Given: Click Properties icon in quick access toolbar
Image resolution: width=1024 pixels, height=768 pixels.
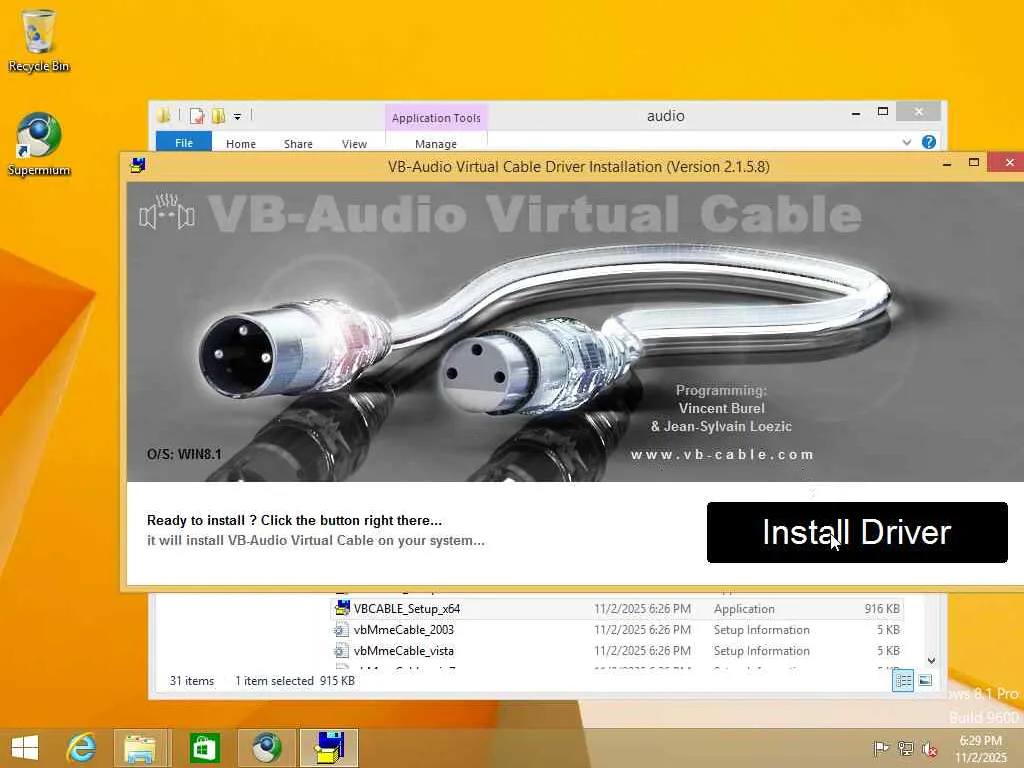Looking at the screenshot, I should click(197, 116).
